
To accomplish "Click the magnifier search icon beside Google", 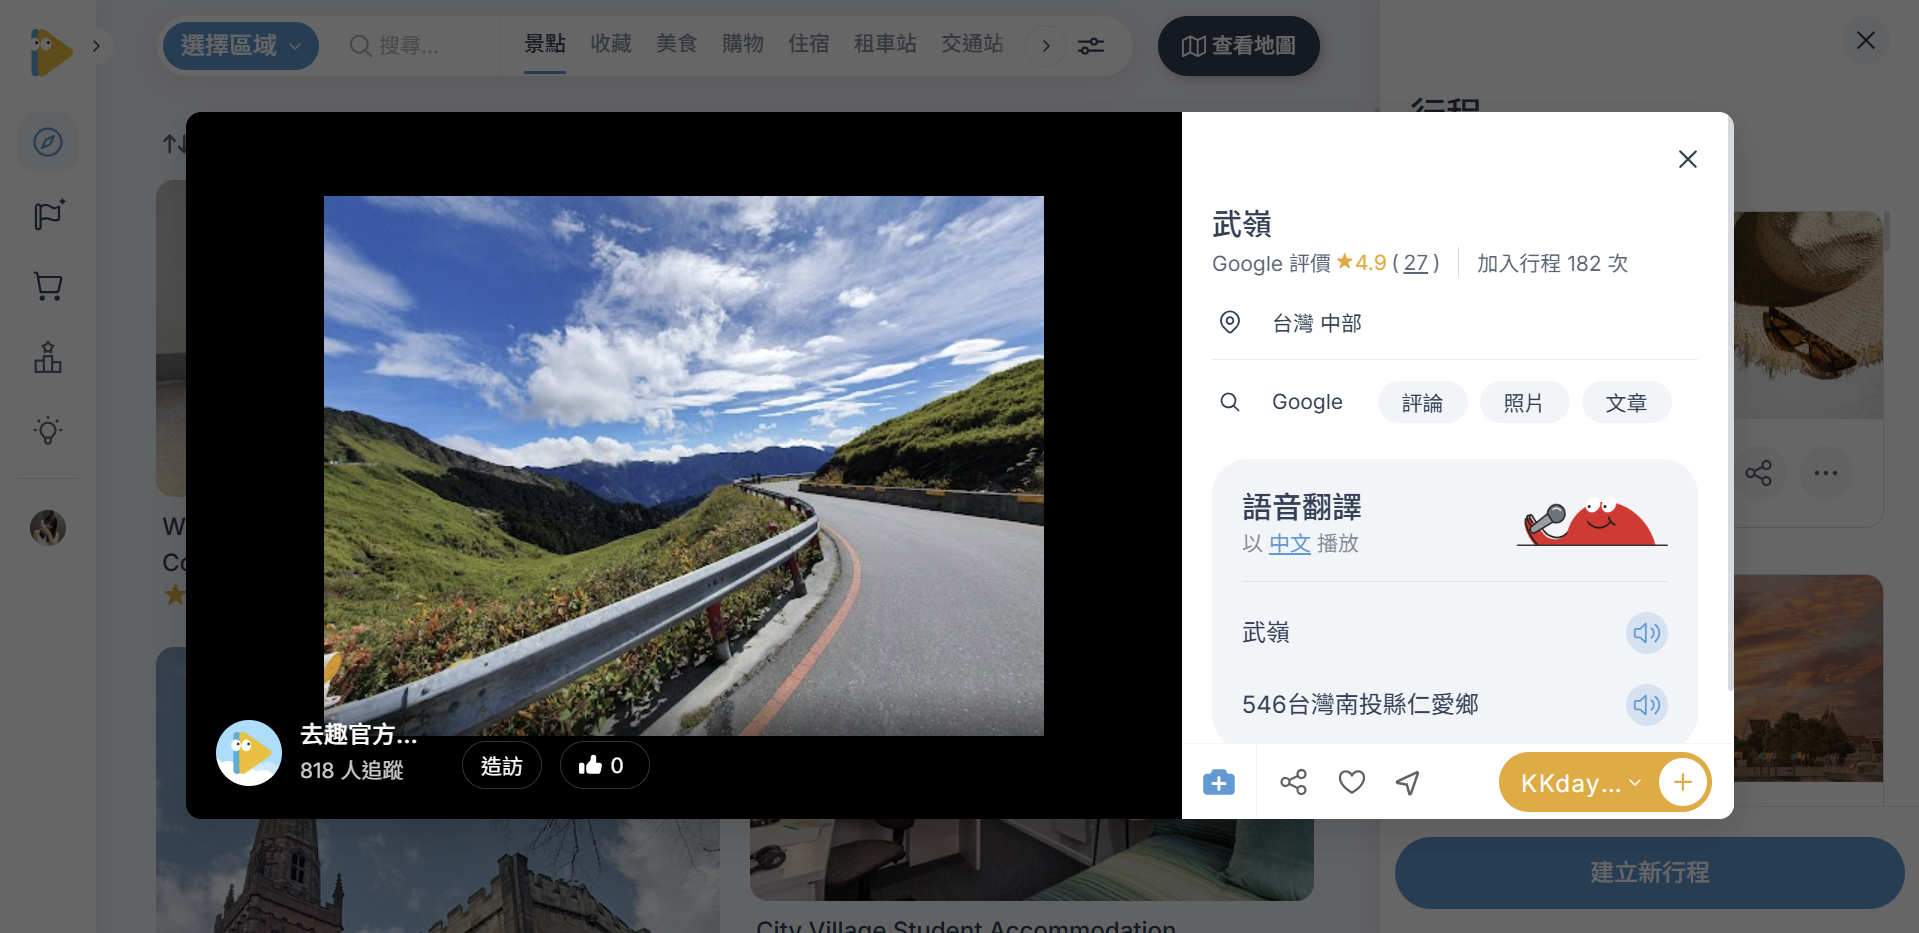I will [x=1230, y=402].
